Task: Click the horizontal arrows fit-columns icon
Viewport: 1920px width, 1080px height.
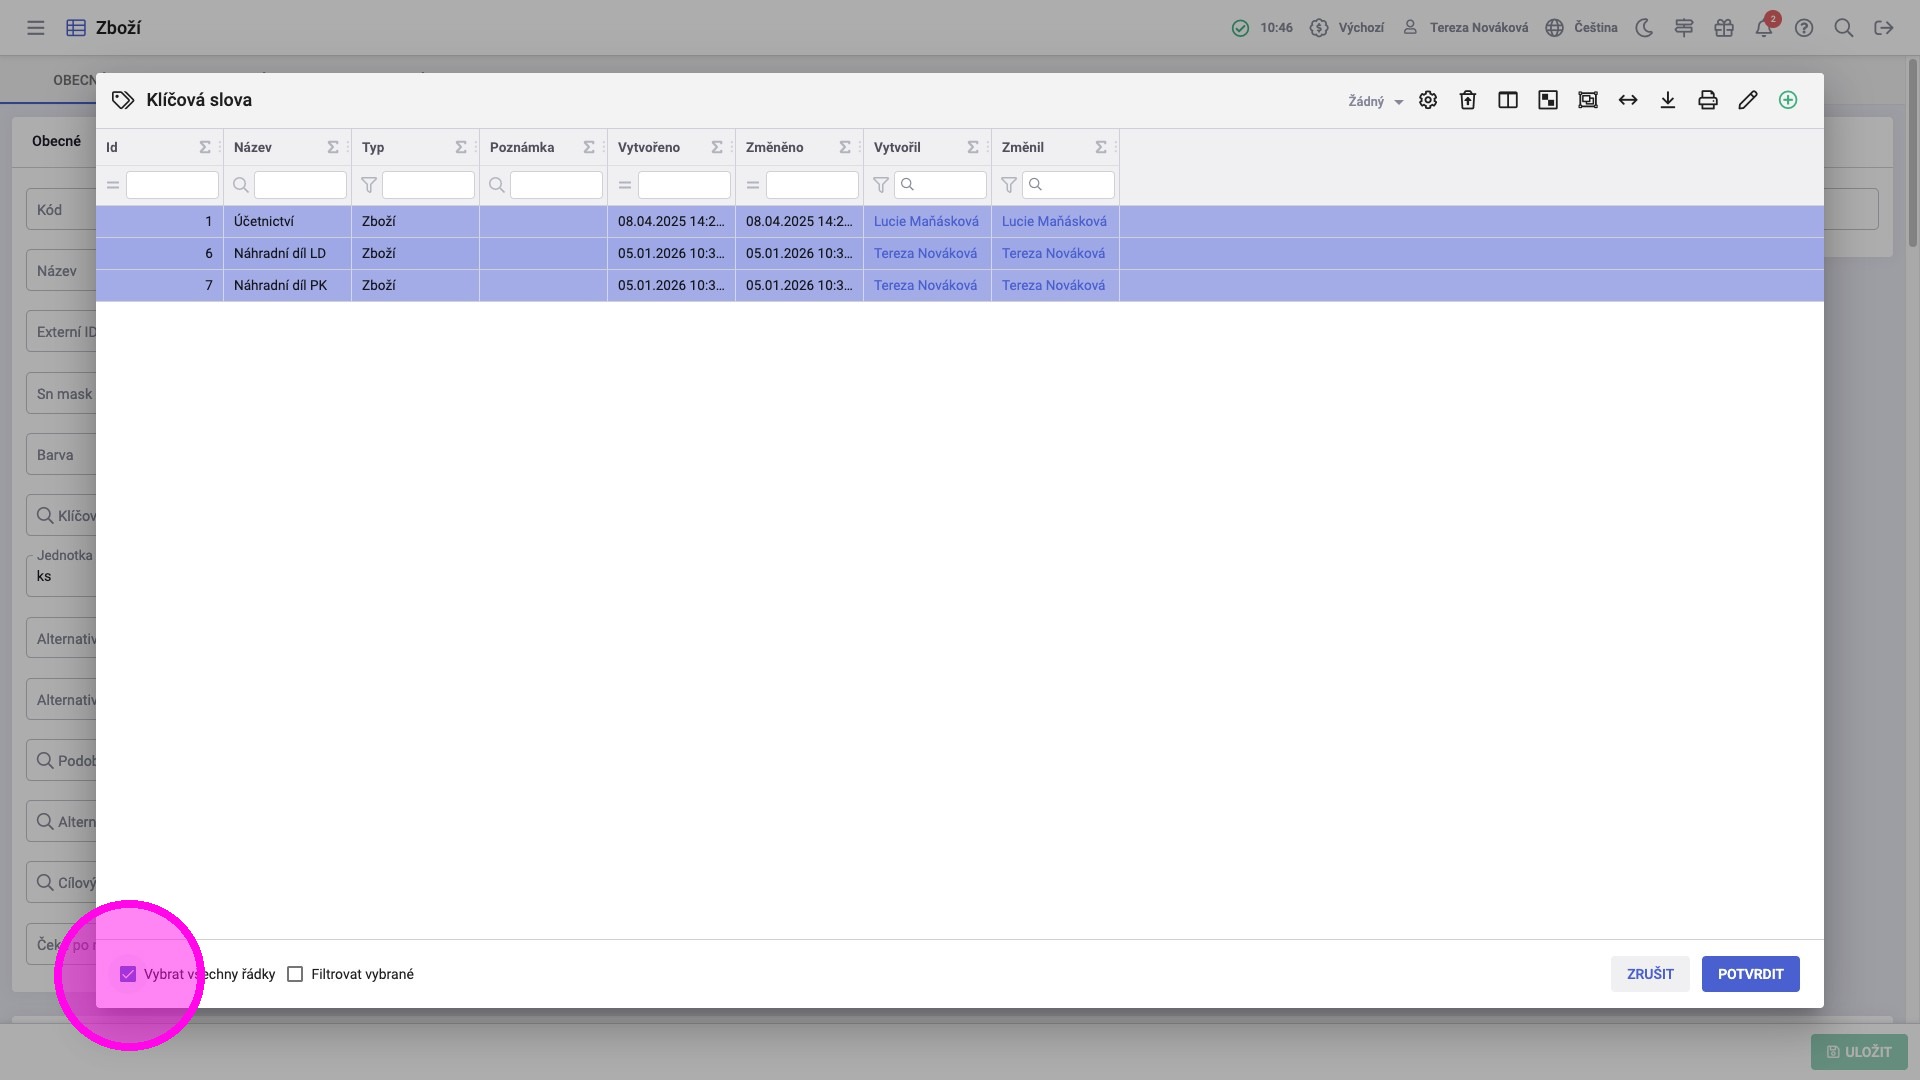Action: (x=1628, y=100)
